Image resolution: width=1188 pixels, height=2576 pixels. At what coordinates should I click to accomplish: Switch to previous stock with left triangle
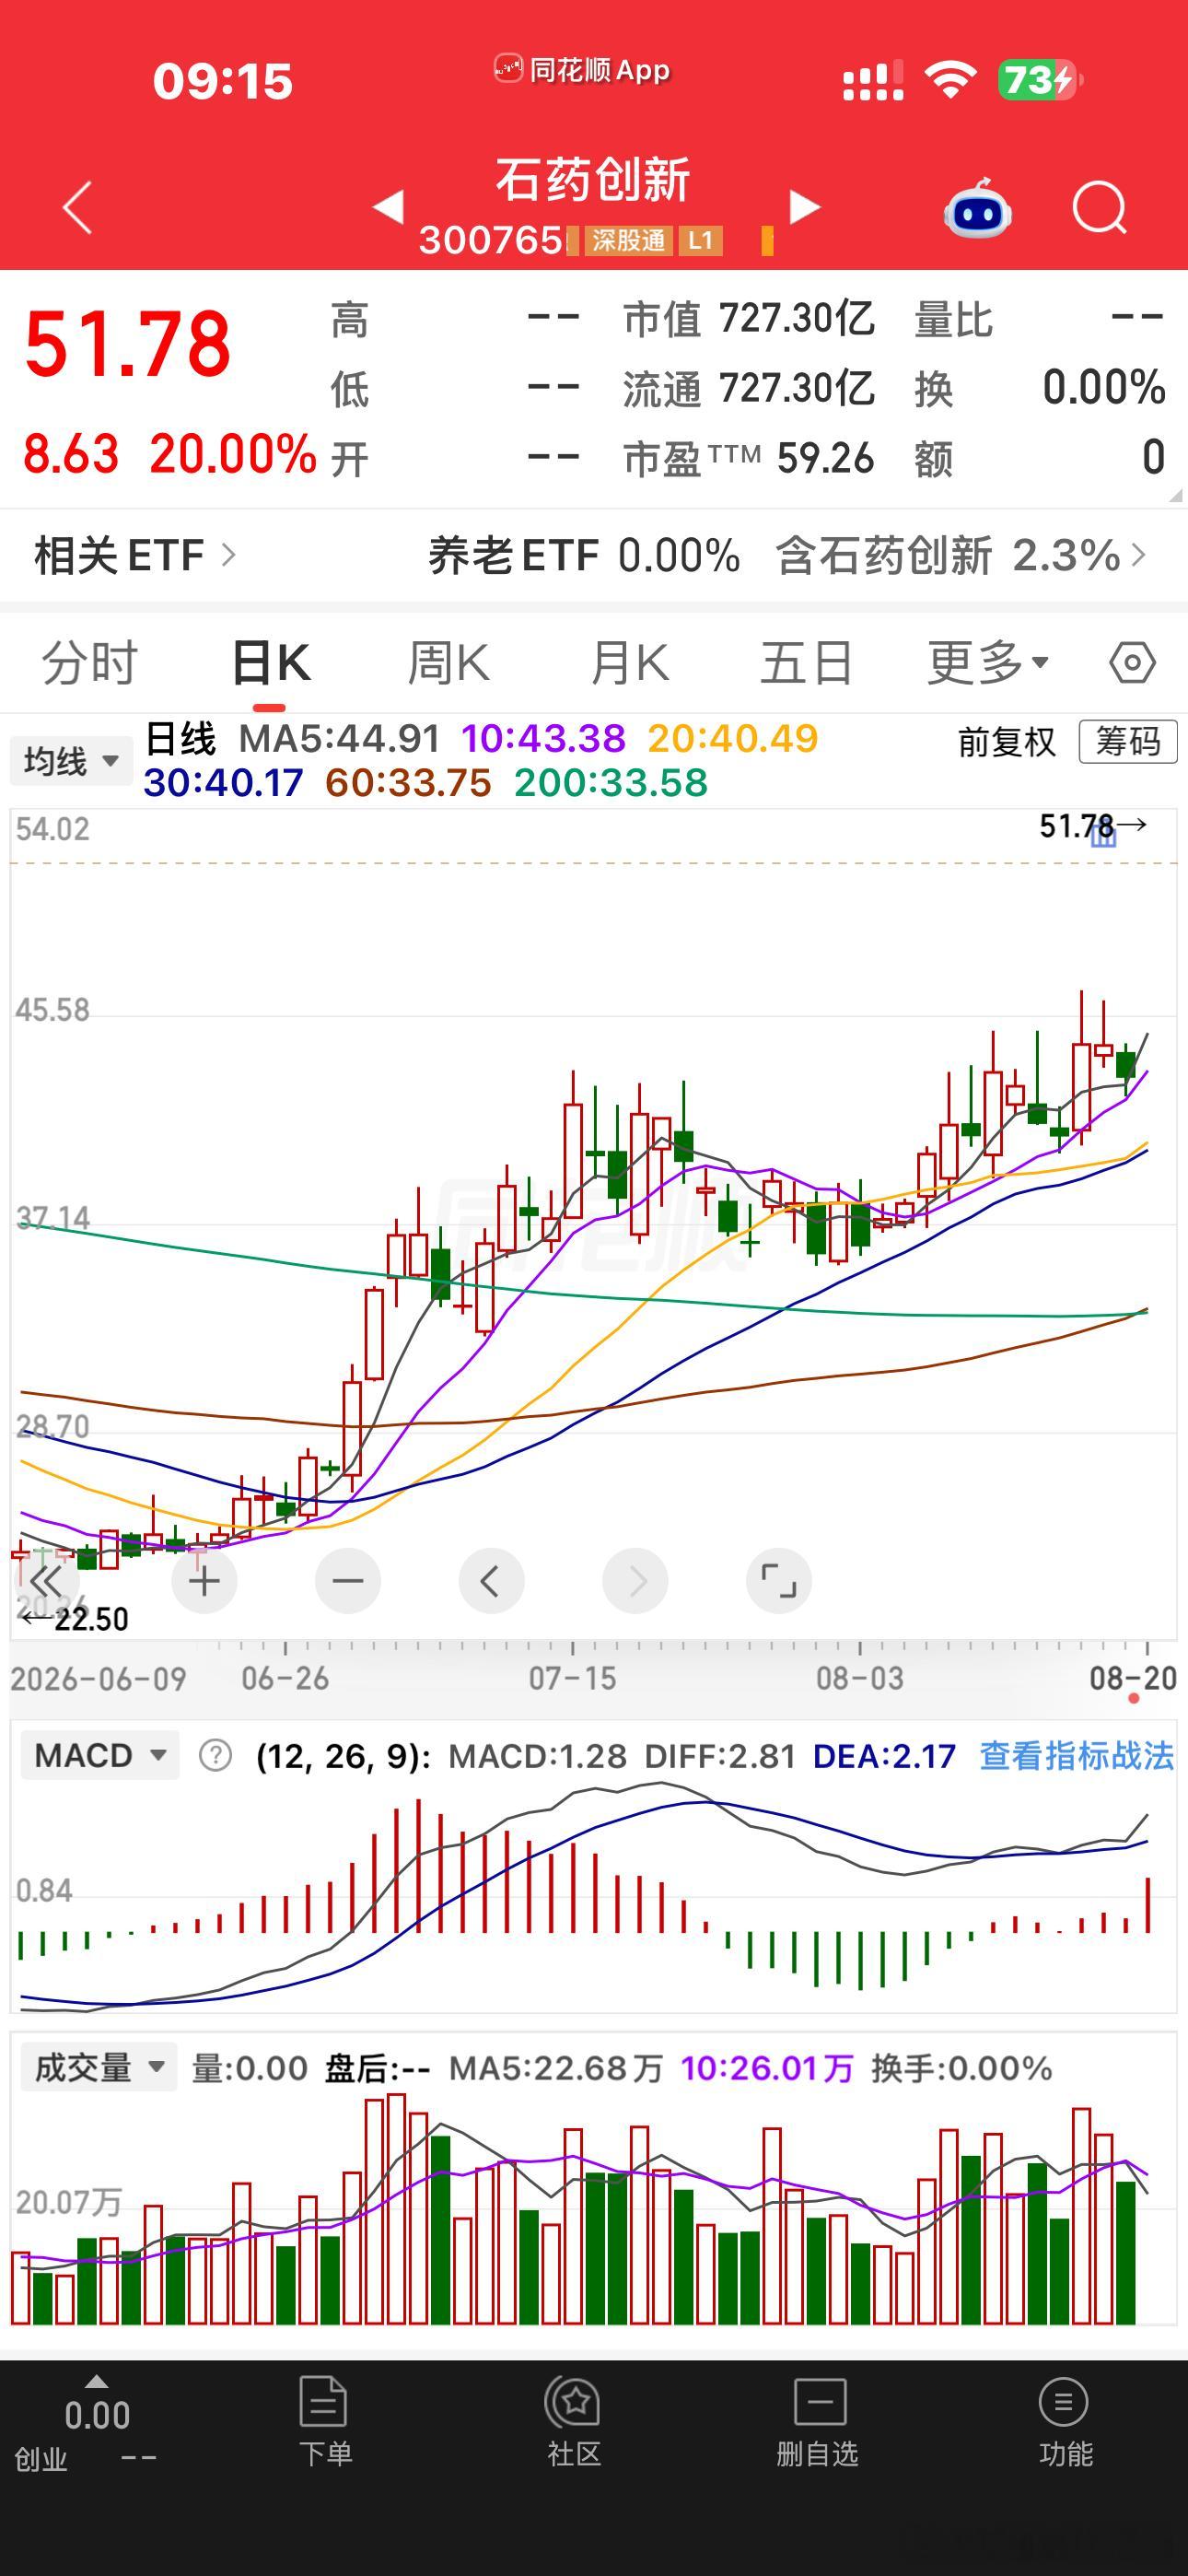click(388, 207)
